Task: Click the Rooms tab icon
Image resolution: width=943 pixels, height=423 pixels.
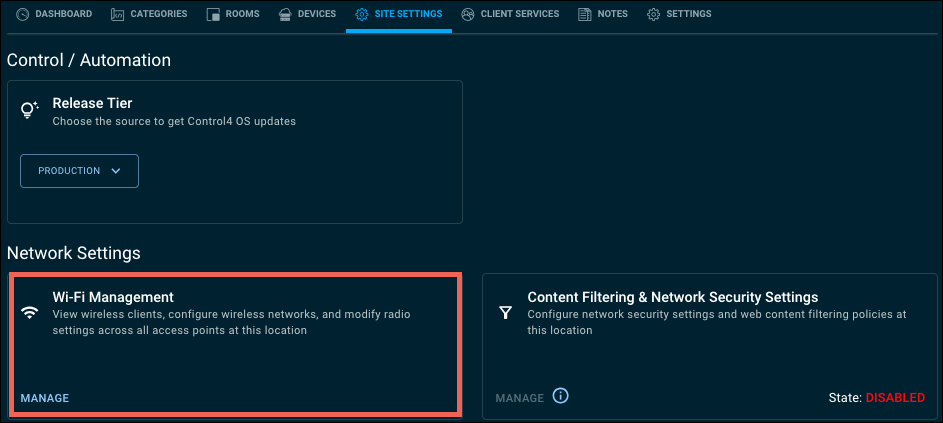Action: click(212, 15)
